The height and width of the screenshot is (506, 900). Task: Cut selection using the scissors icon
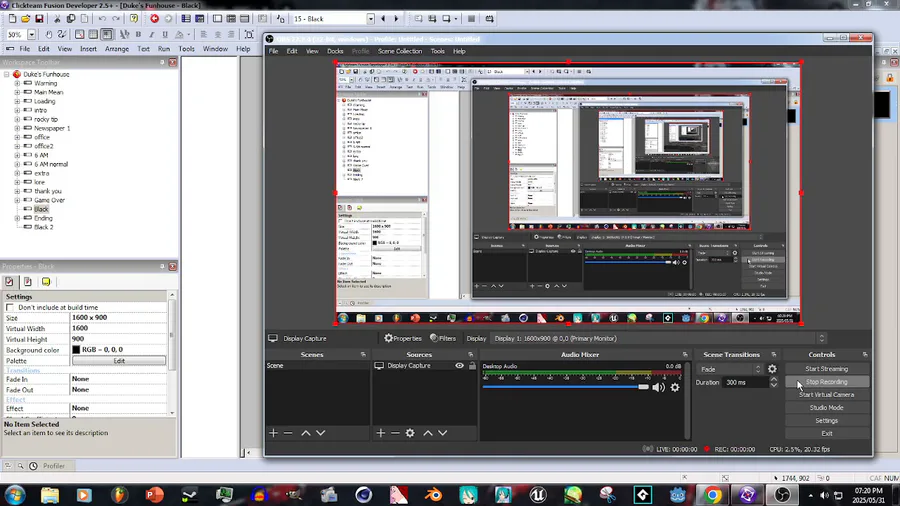(x=57, y=19)
